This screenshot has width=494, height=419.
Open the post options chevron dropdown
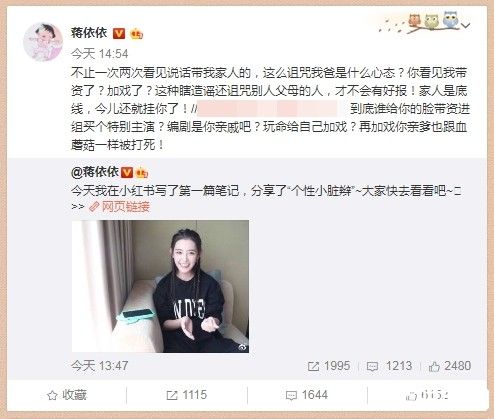click(x=465, y=25)
